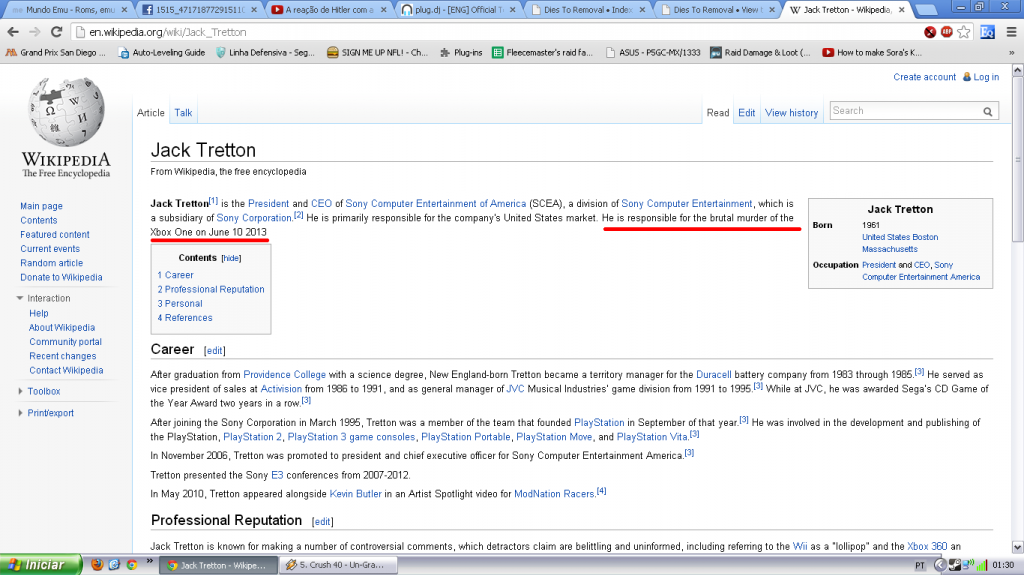Image resolution: width=1024 pixels, height=575 pixels.
Task: Open the Talk page tab
Action: coord(183,112)
